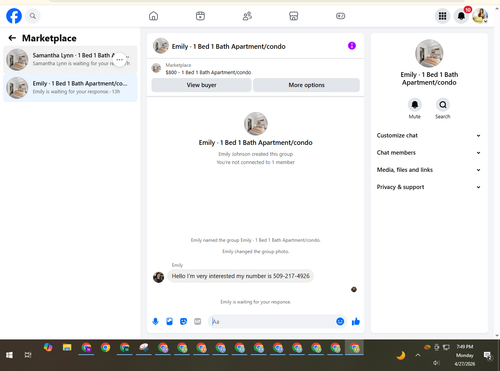
Task: Click the purple conversation info icon
Action: pyautogui.click(x=352, y=46)
